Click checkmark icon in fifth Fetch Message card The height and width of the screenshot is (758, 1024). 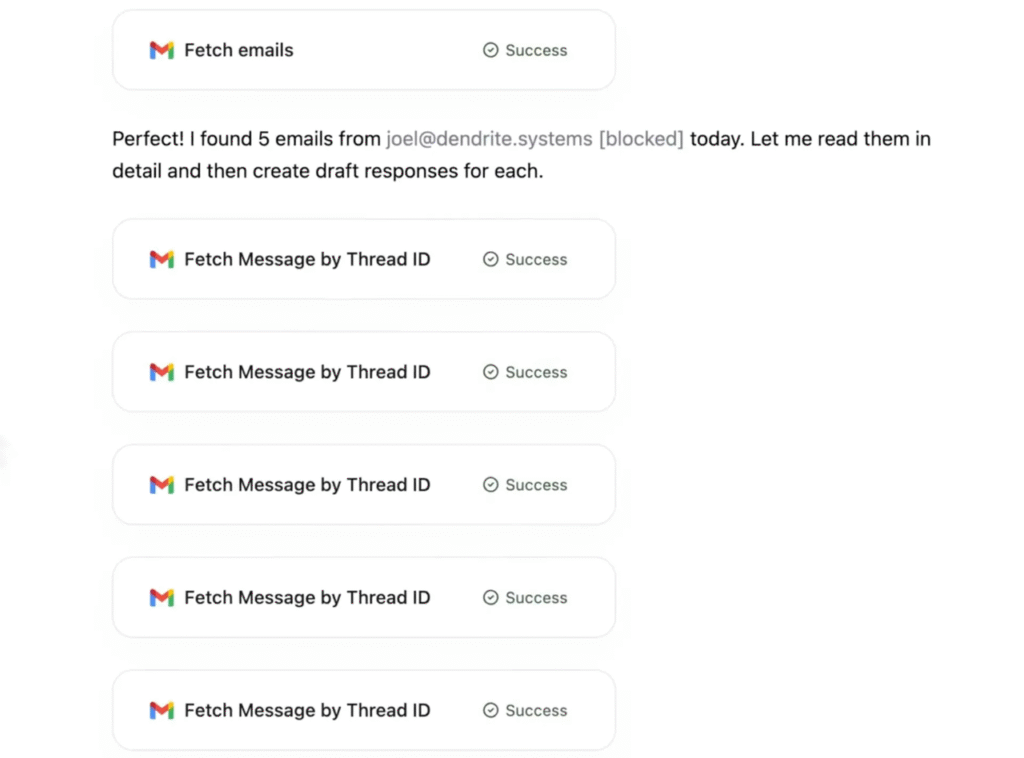(490, 711)
